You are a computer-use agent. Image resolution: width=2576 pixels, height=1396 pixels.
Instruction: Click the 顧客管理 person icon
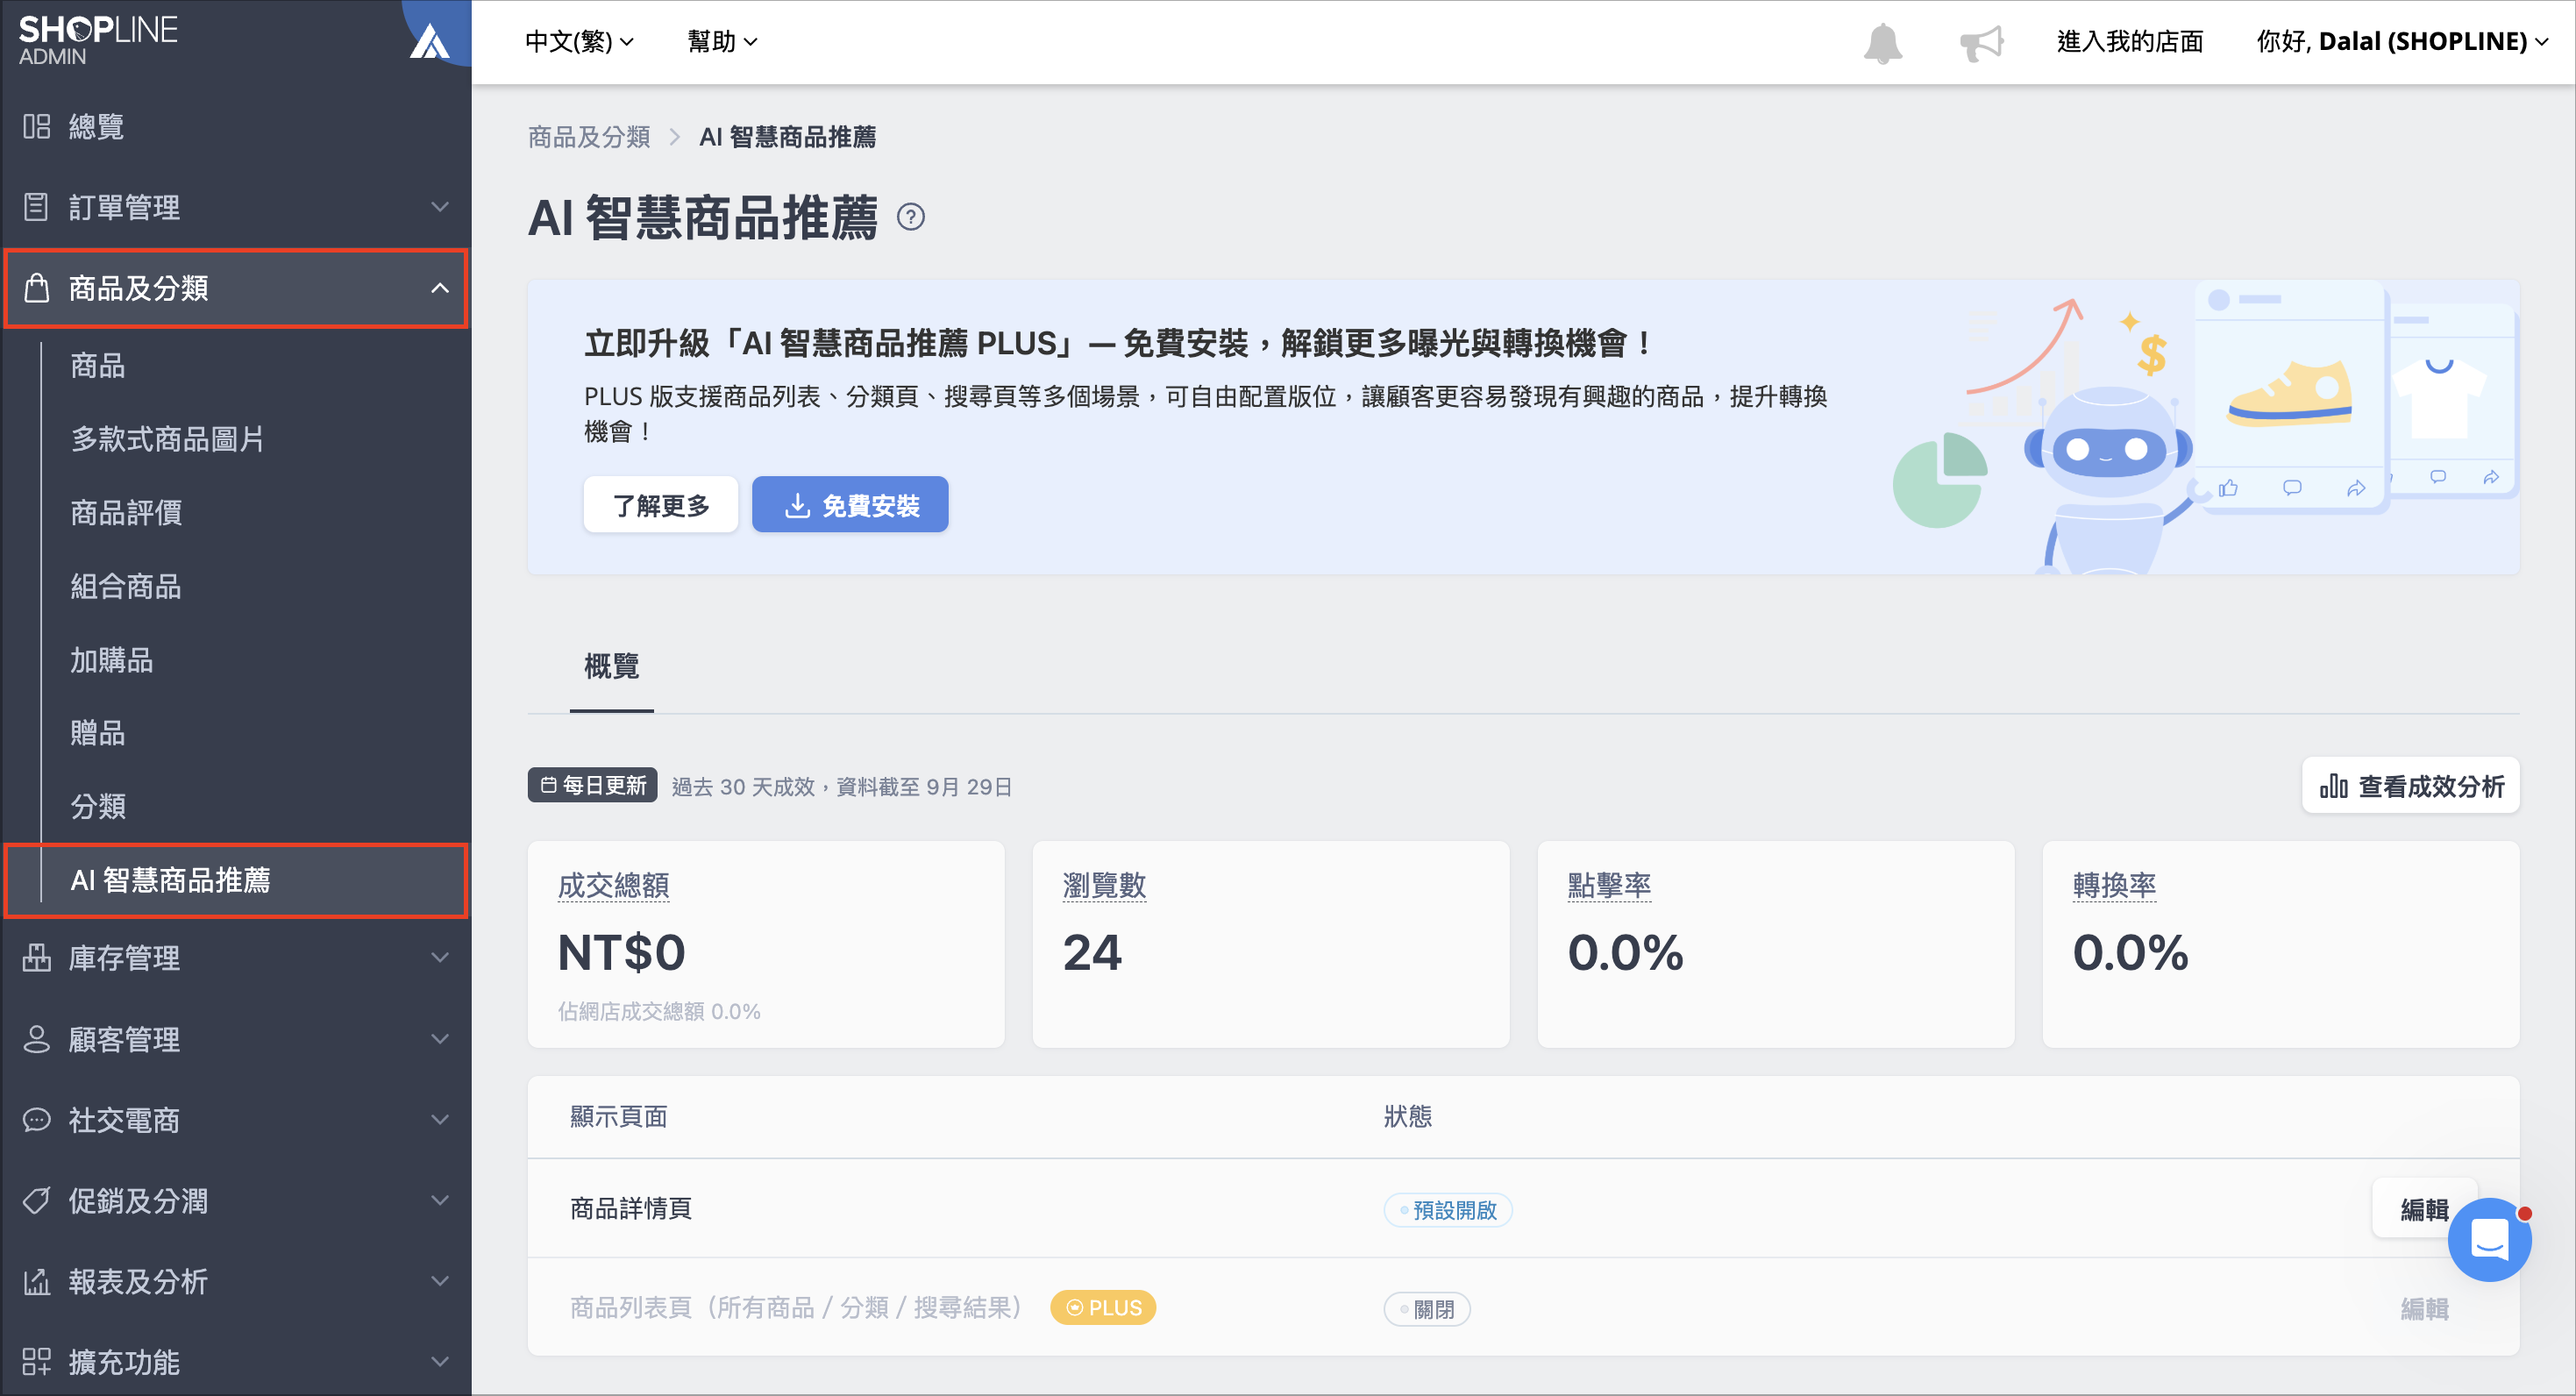click(37, 1039)
